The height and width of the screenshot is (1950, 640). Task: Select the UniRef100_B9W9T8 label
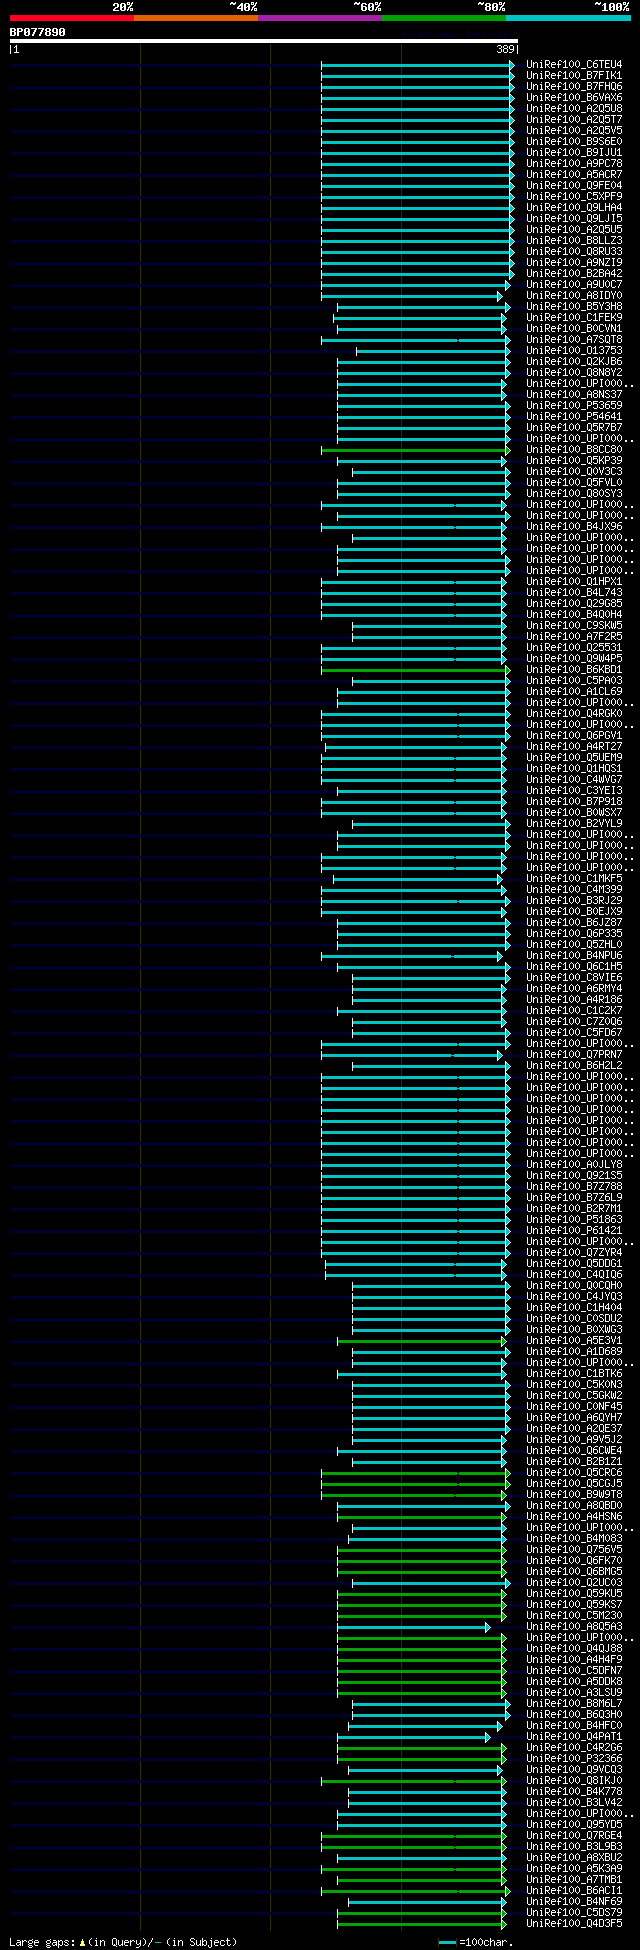coord(574,1495)
